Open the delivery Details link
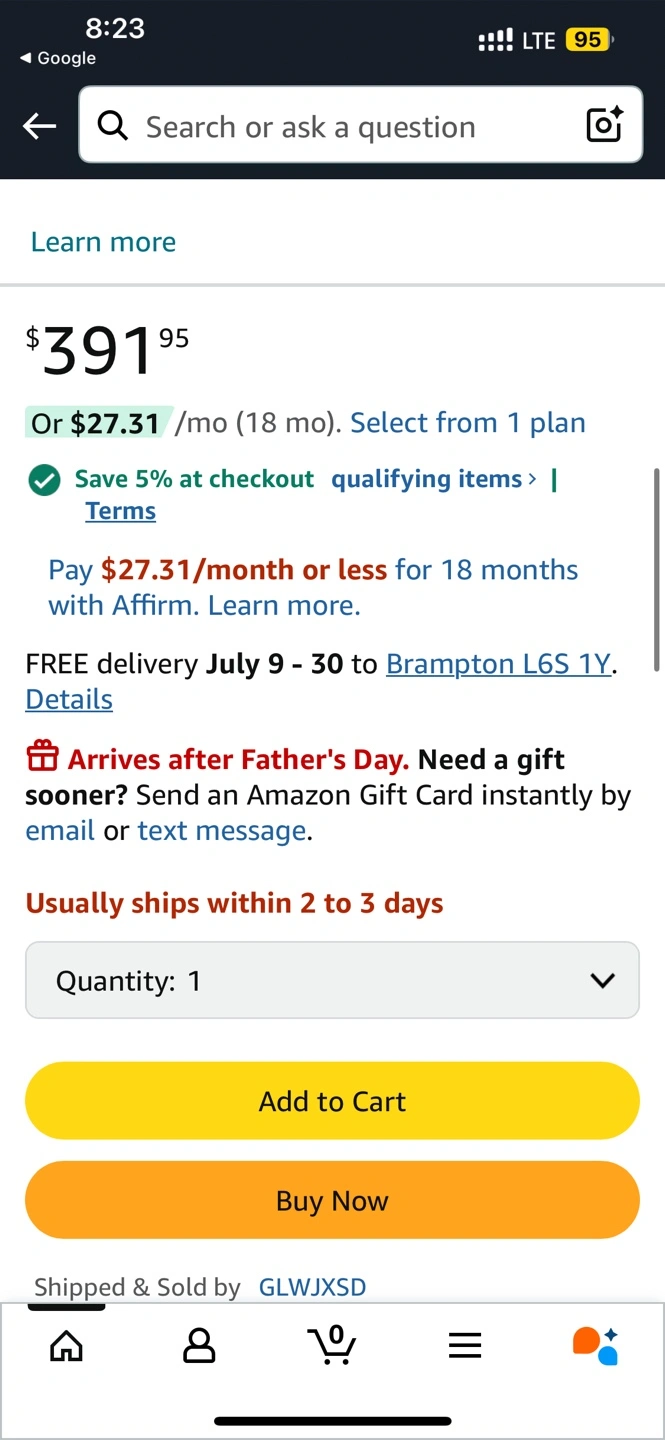 69,699
